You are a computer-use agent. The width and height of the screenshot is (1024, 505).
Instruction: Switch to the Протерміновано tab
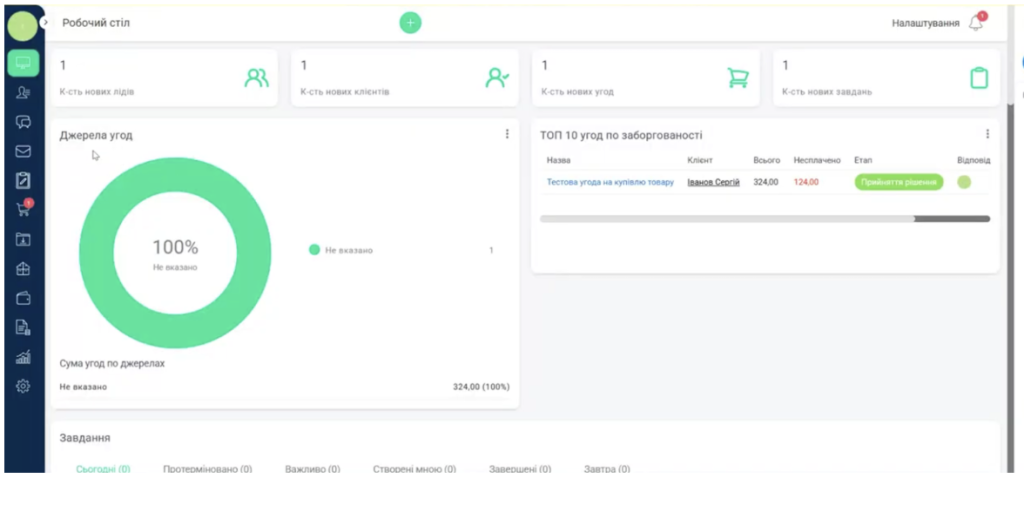coord(207,468)
